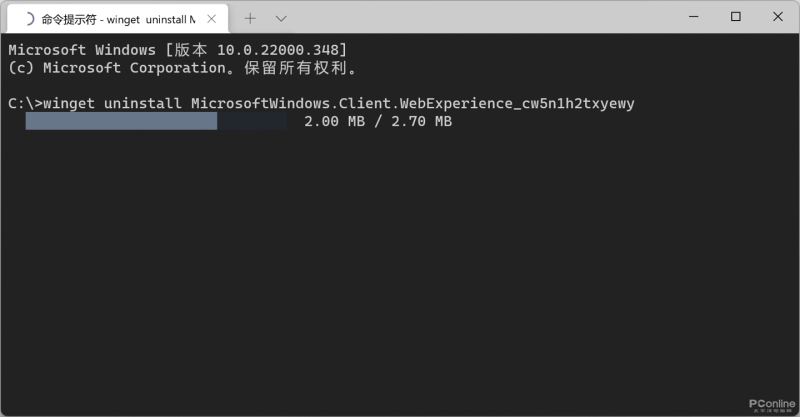
Task: Click the PConline watermark logo
Action: point(772,405)
